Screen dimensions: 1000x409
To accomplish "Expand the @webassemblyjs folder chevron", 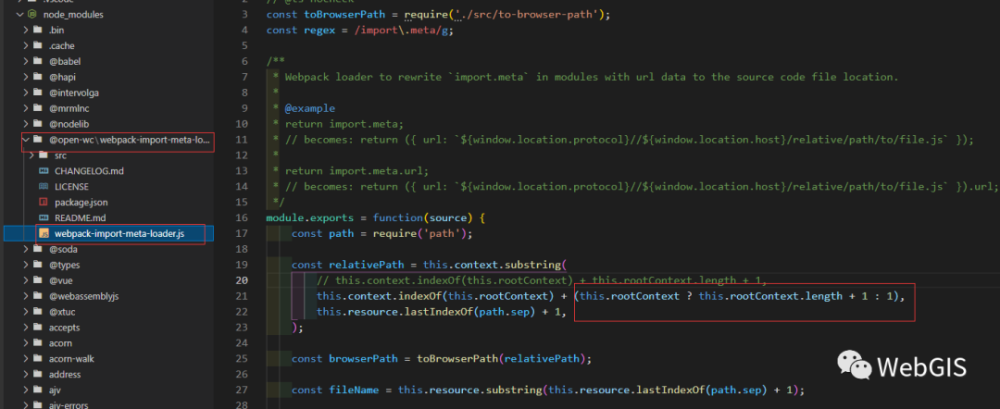I will tap(26, 296).
